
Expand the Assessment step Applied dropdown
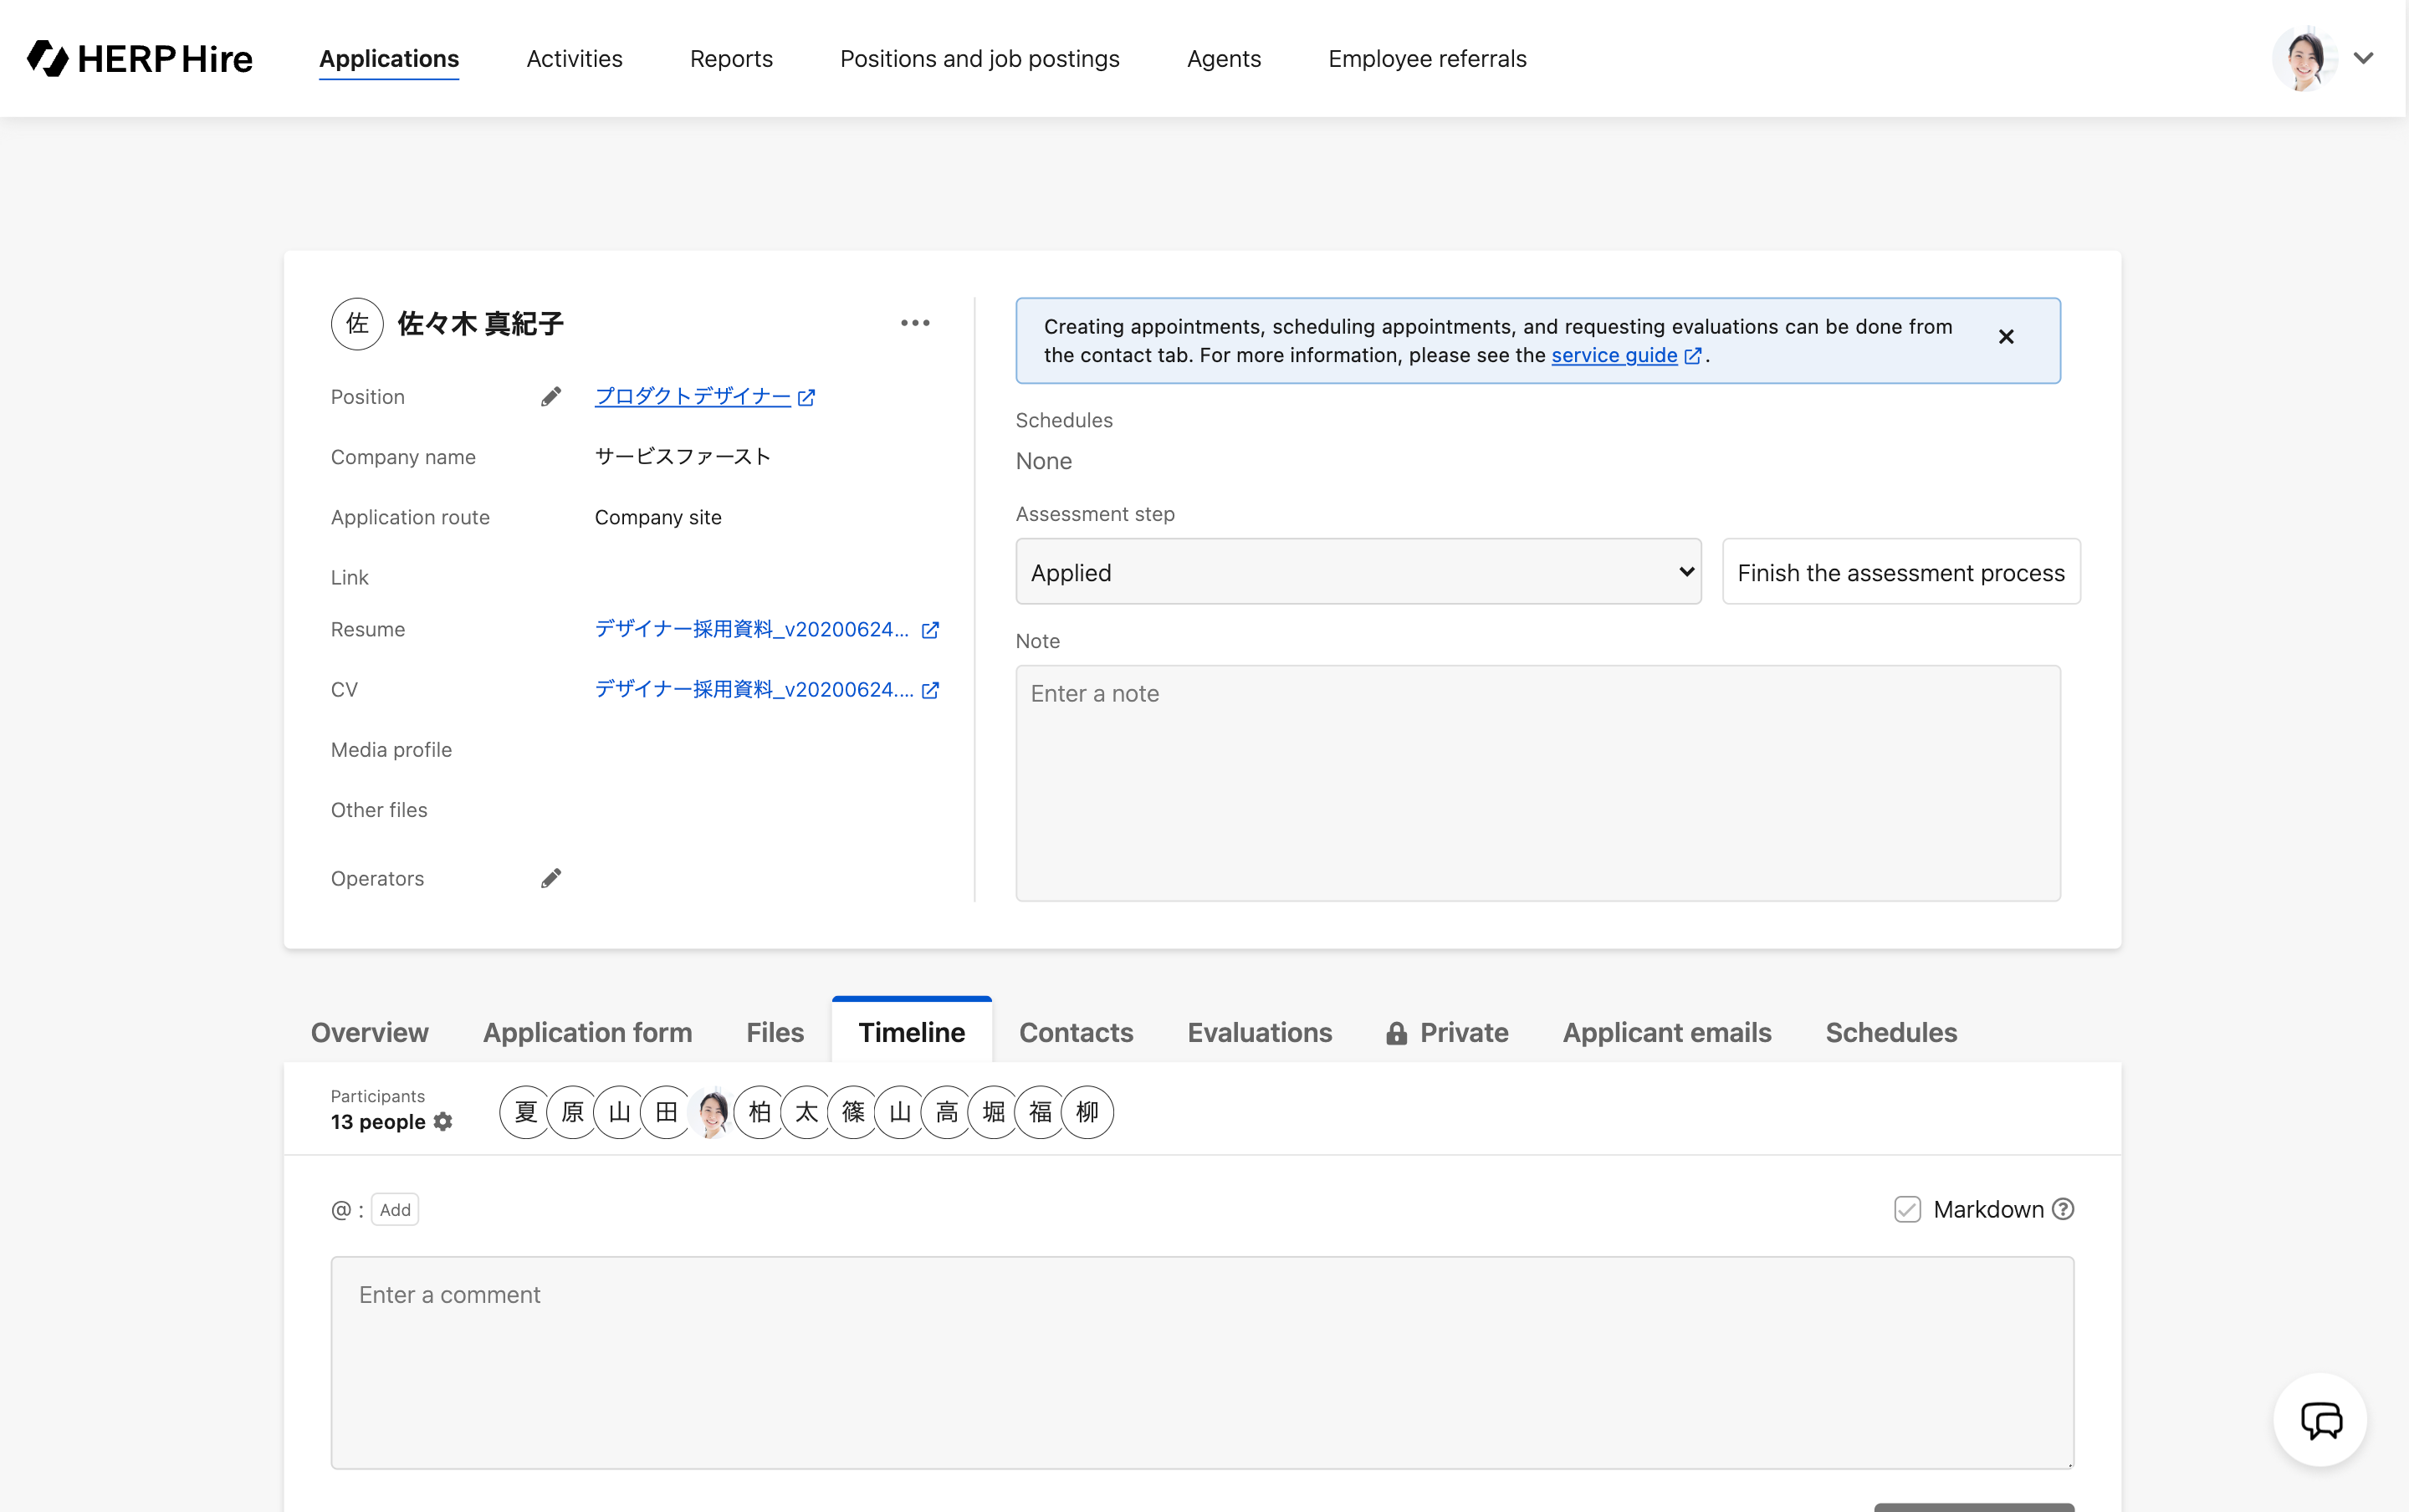pyautogui.click(x=1358, y=572)
